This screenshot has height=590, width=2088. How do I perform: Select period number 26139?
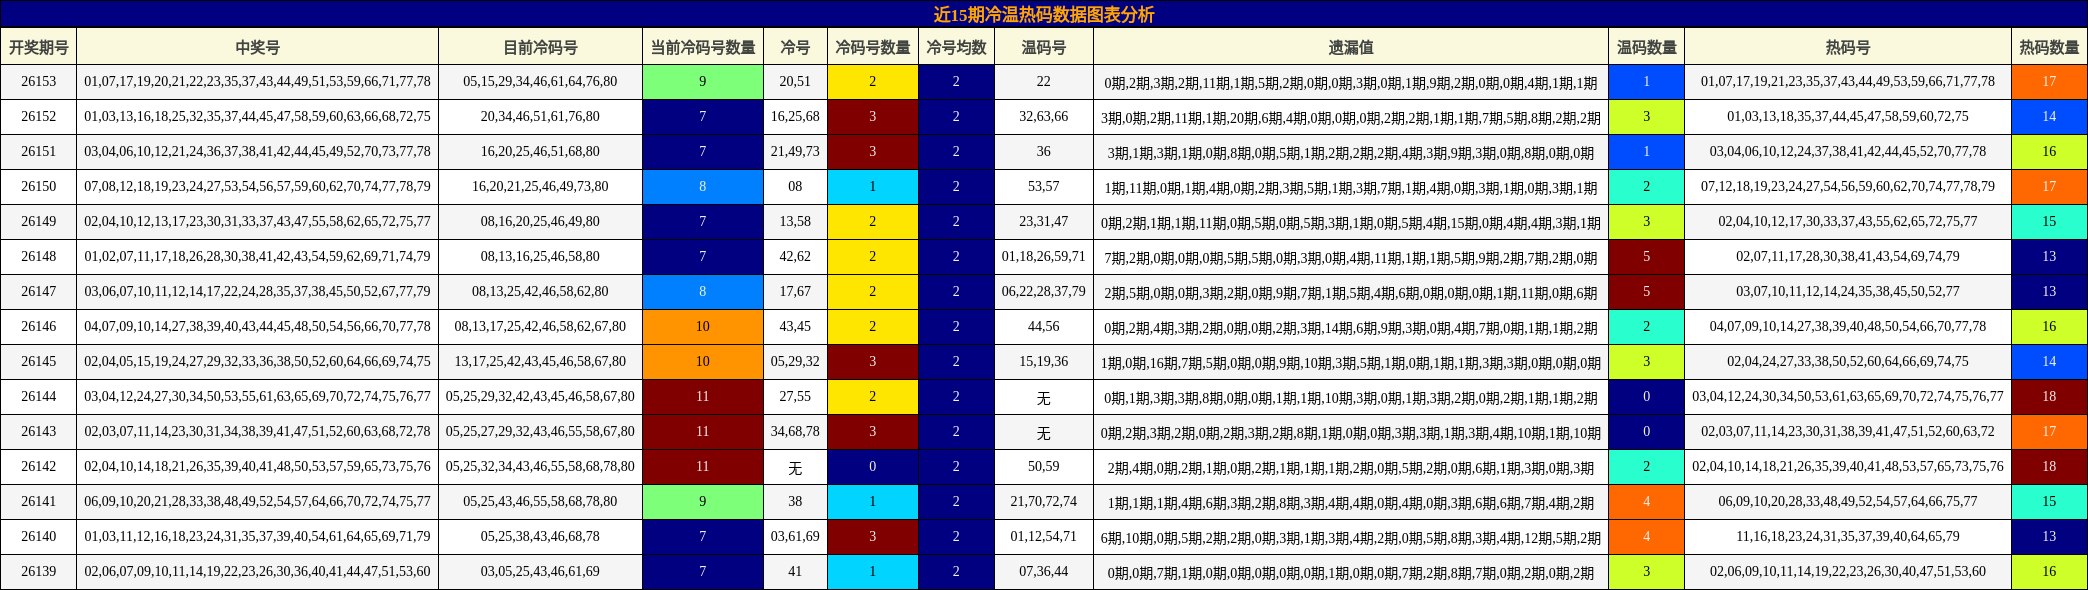pos(39,572)
